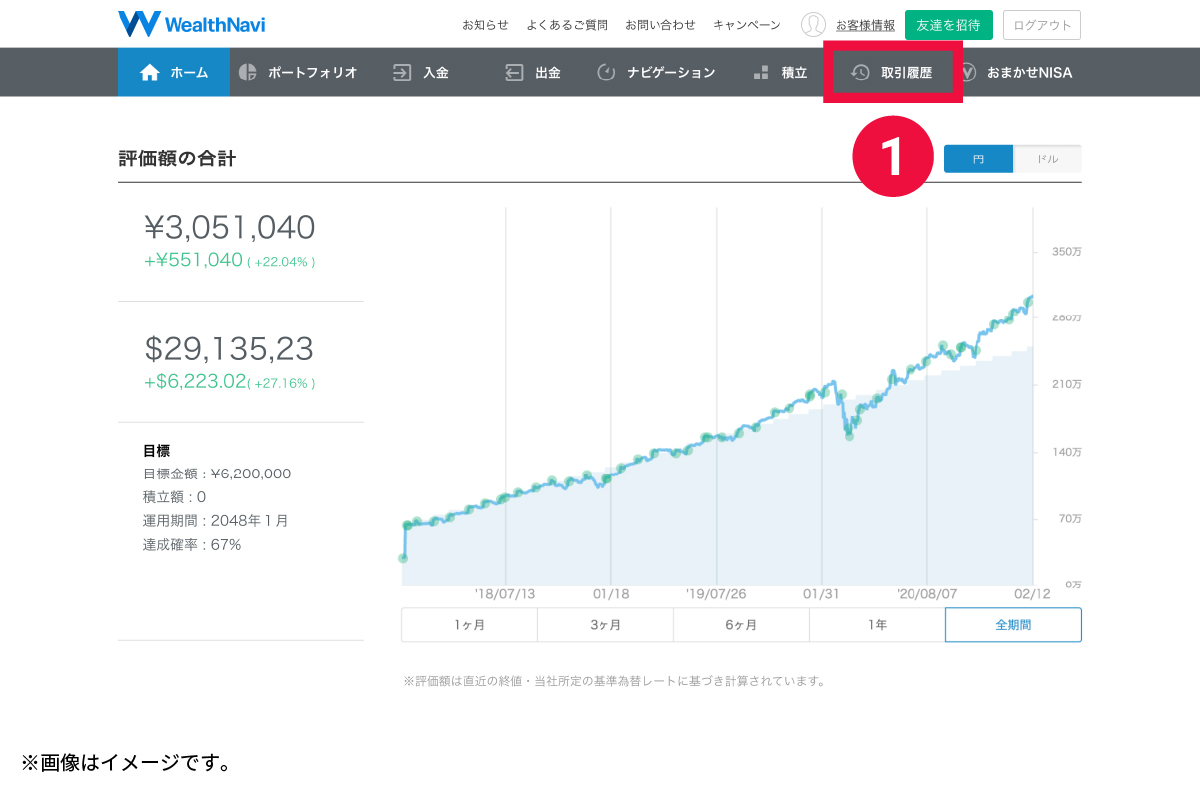Go to the 入金 page

click(421, 72)
